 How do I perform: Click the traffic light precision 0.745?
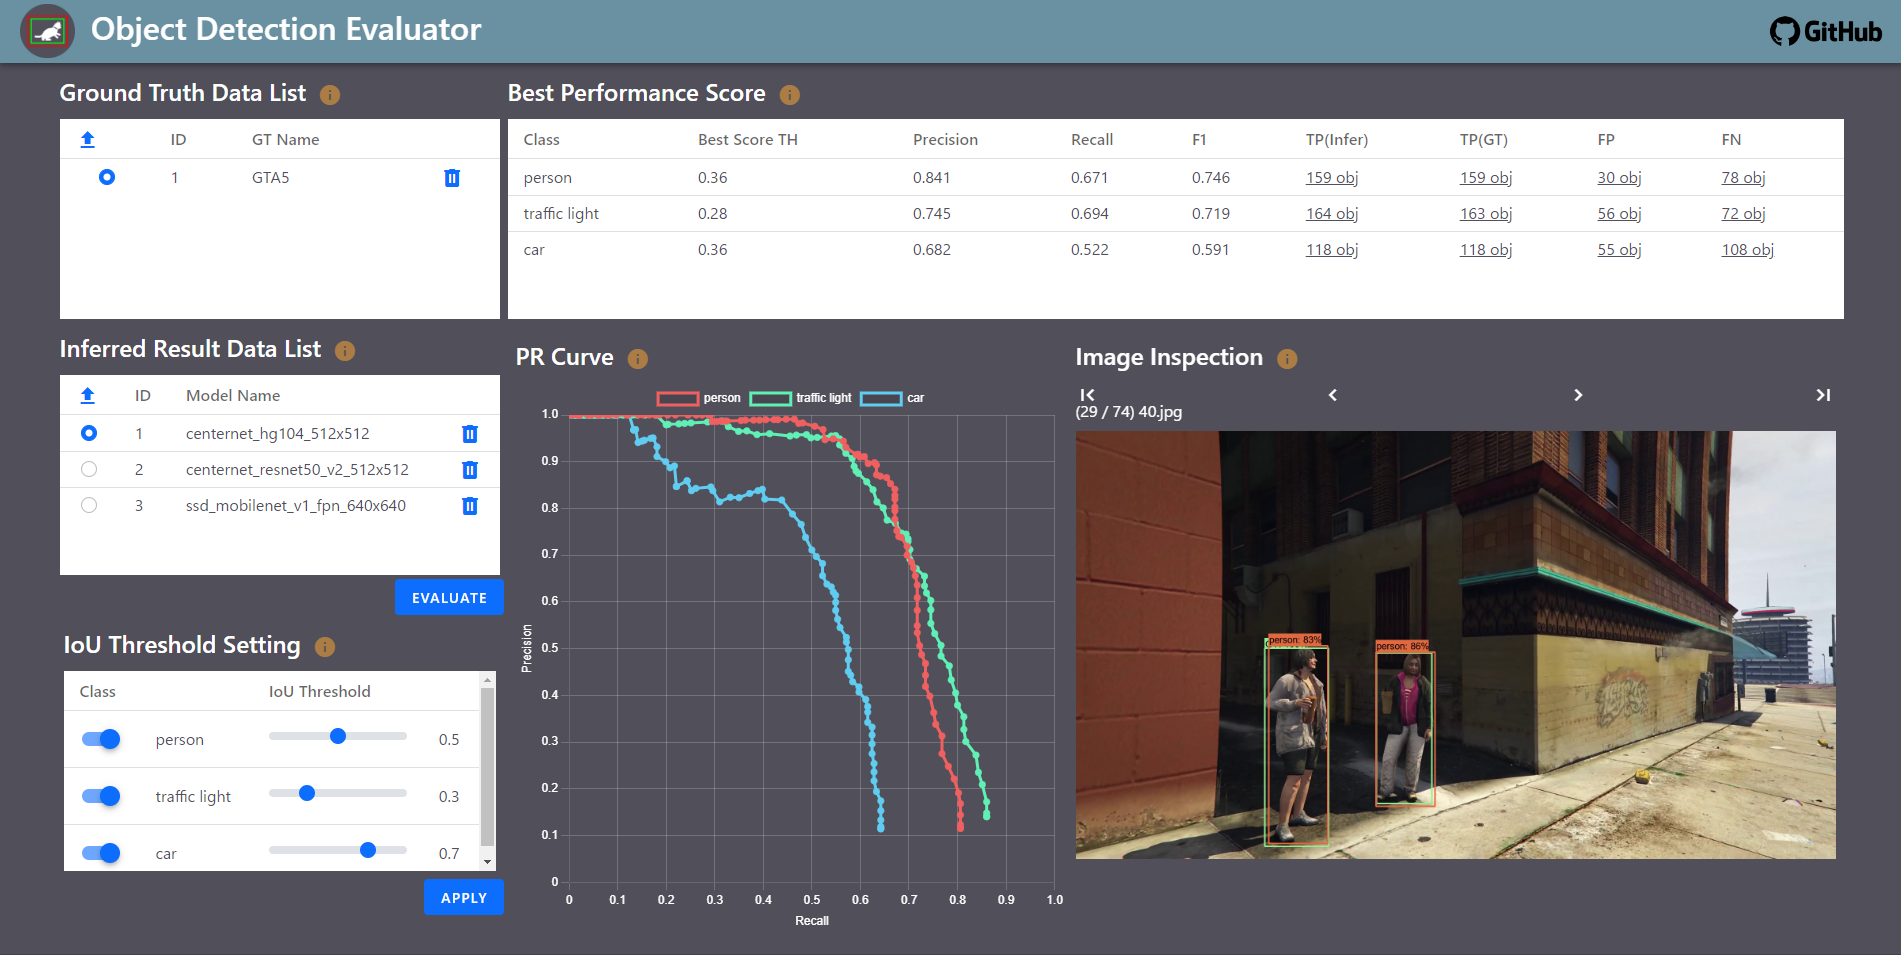pyautogui.click(x=931, y=214)
